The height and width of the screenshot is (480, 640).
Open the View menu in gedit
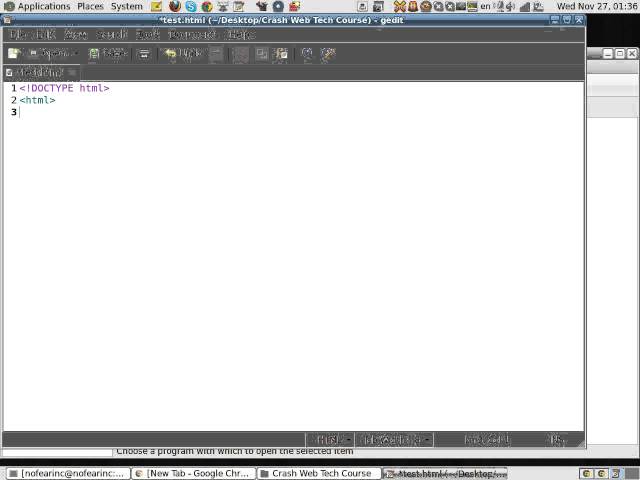[76, 34]
